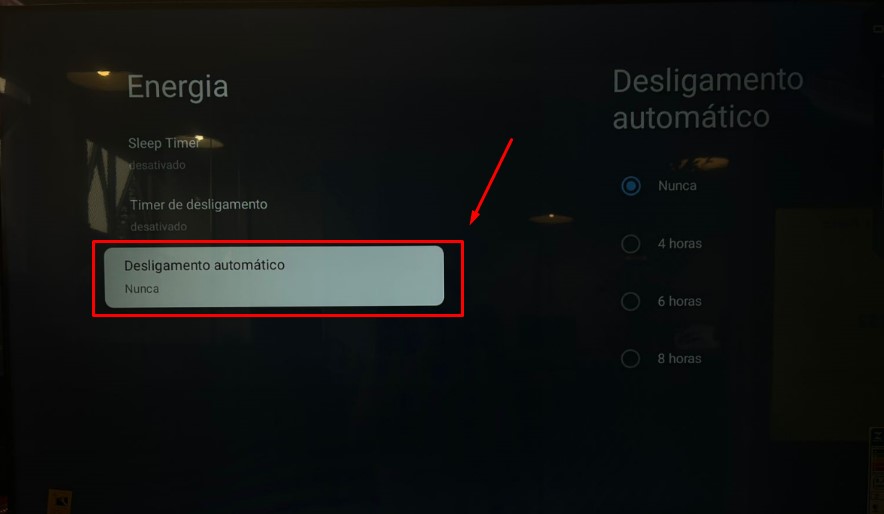The height and width of the screenshot is (514, 884).
Task: Pick the 8 horas radio circle
Action: point(630,358)
